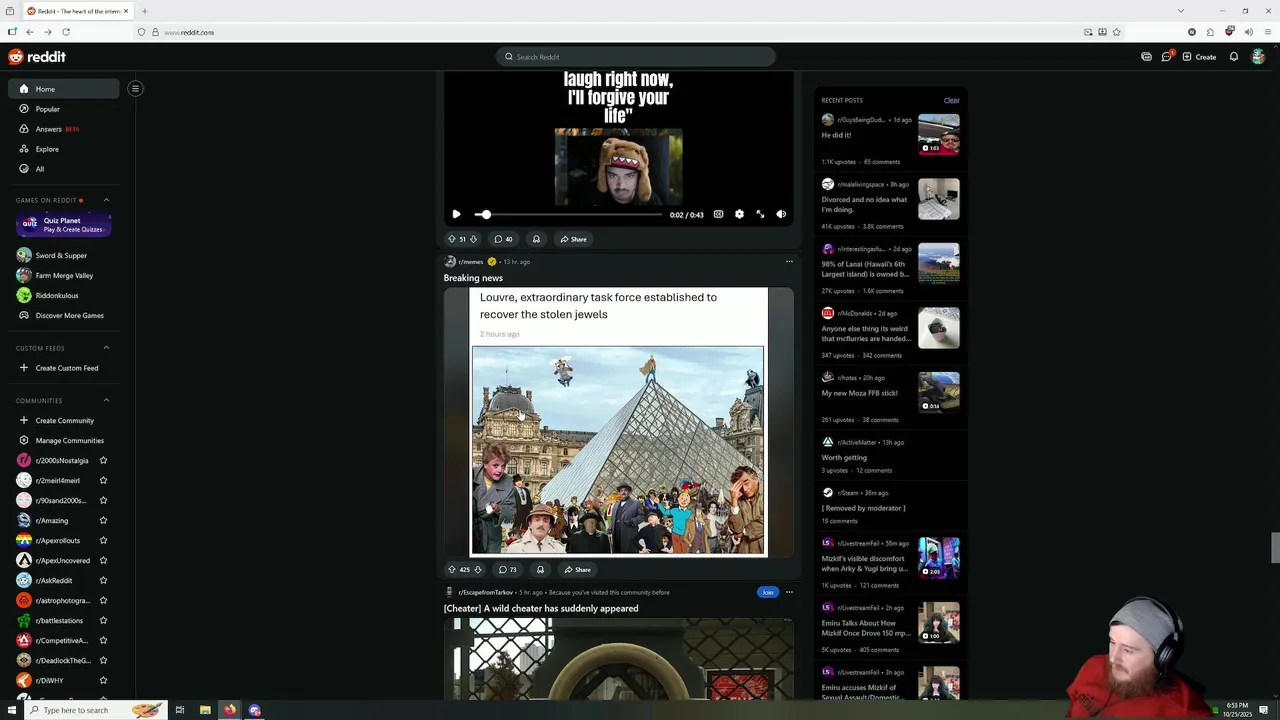Toggle captions on the video player

pos(718,214)
